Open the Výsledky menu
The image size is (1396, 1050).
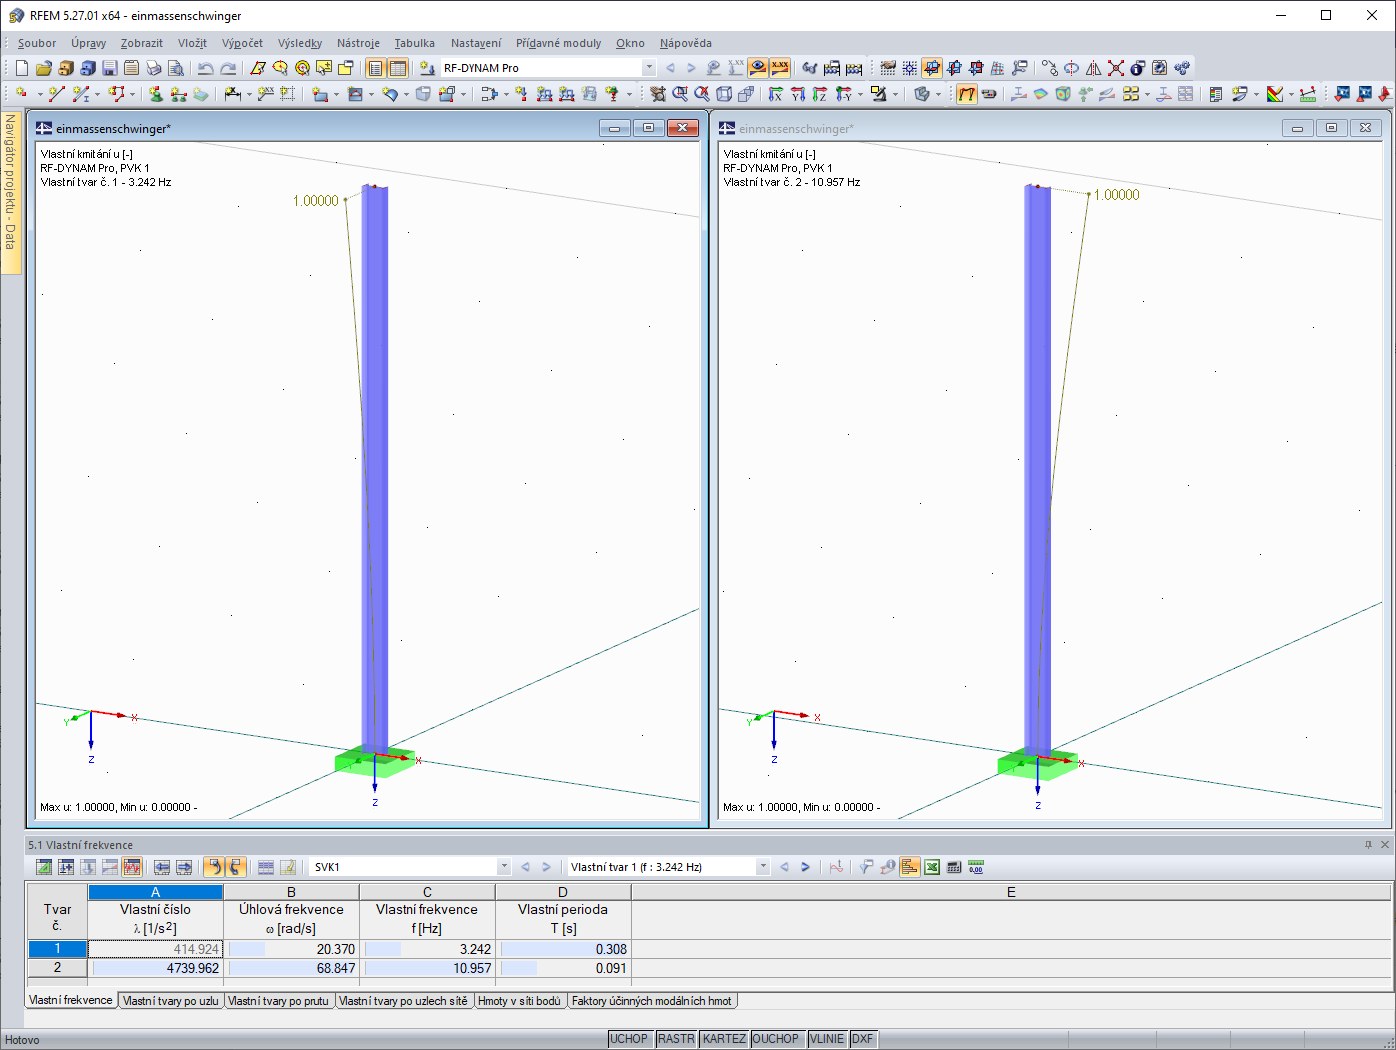[300, 43]
